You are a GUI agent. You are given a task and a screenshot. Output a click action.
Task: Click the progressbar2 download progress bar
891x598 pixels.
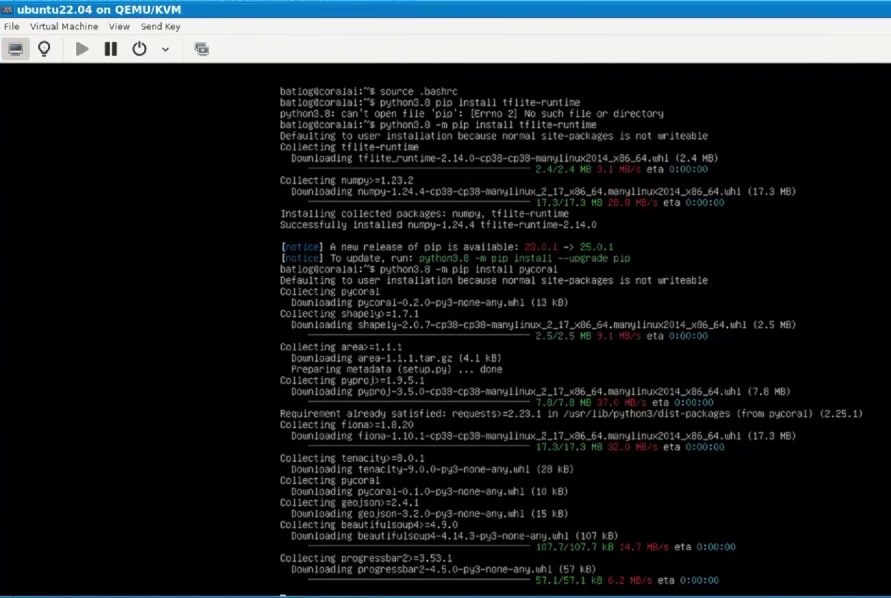419,580
